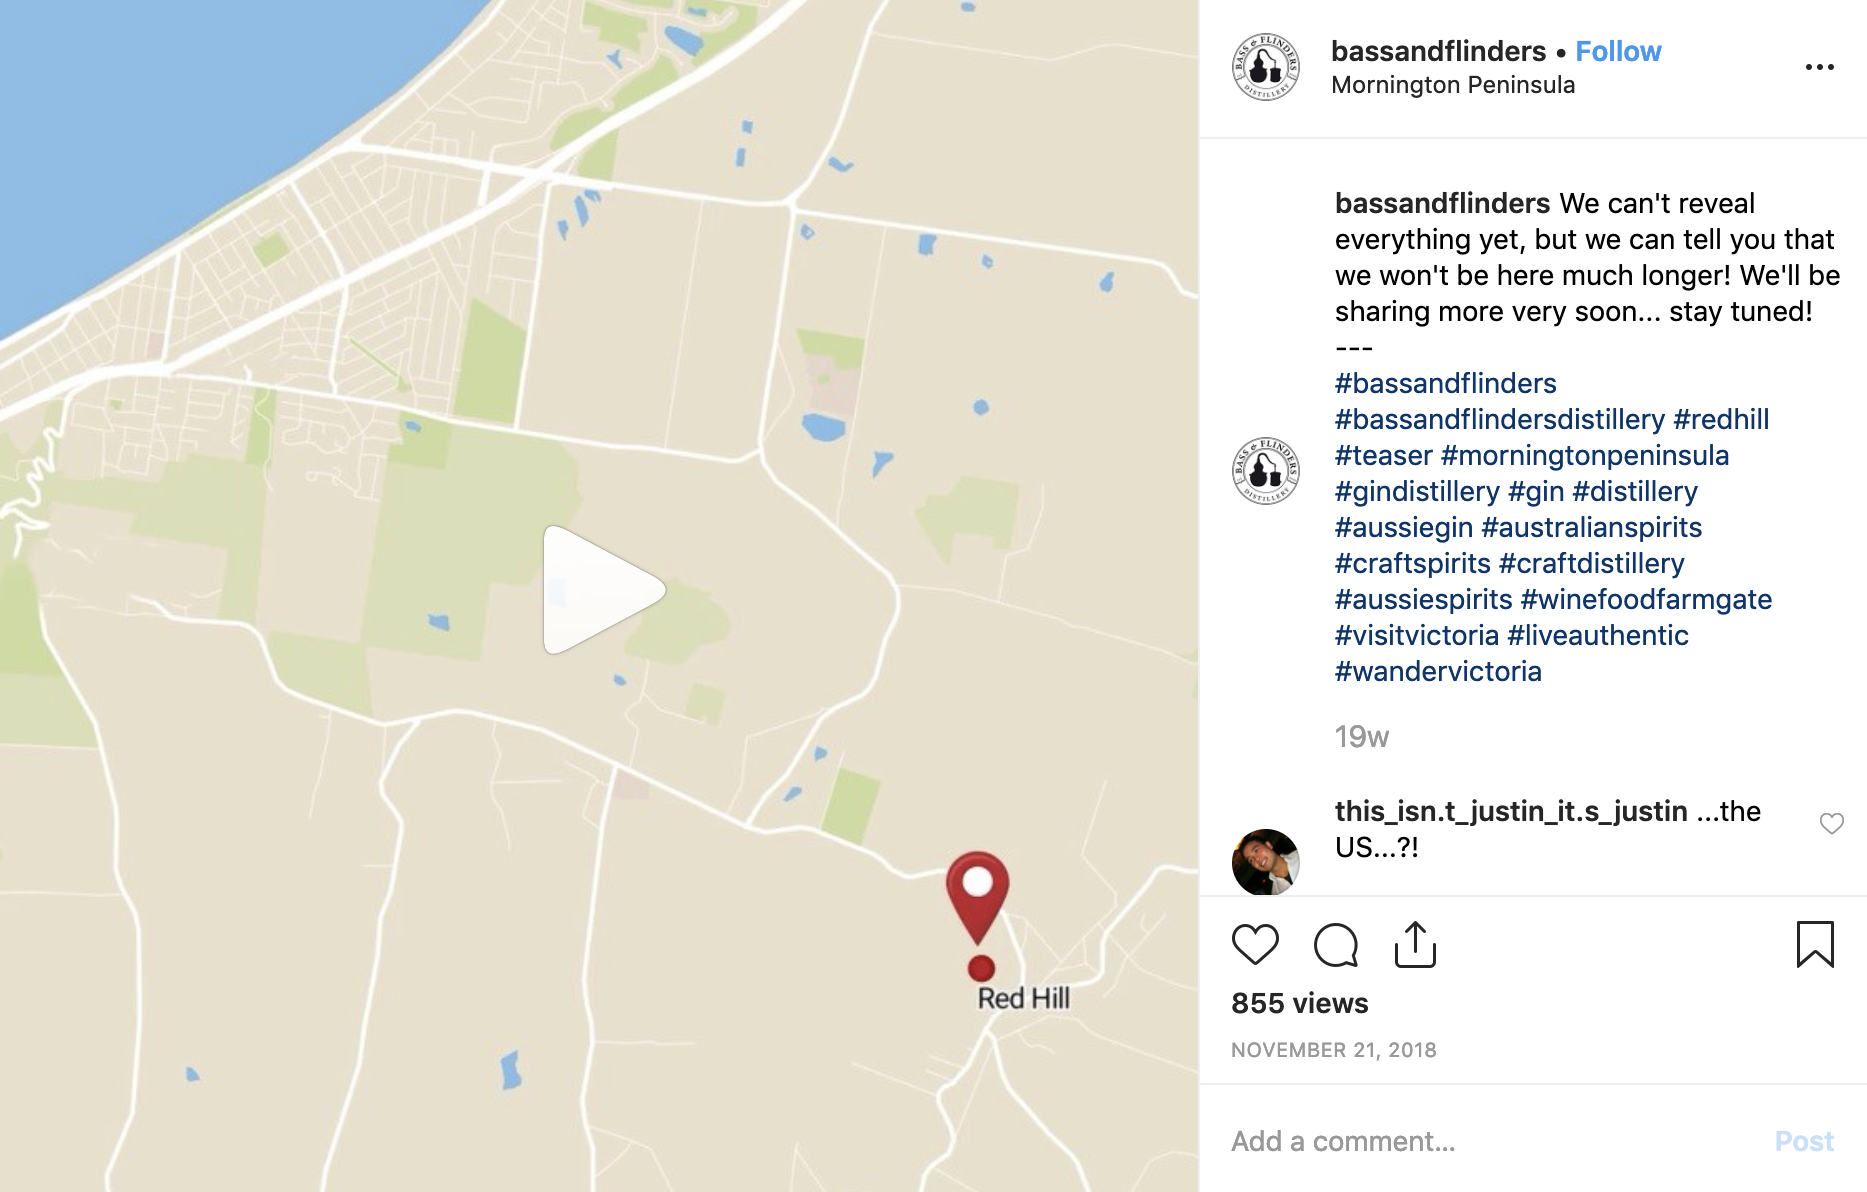The width and height of the screenshot is (1867, 1192).
Task: Open the #winefoodfarmgate hashtag
Action: [1646, 599]
